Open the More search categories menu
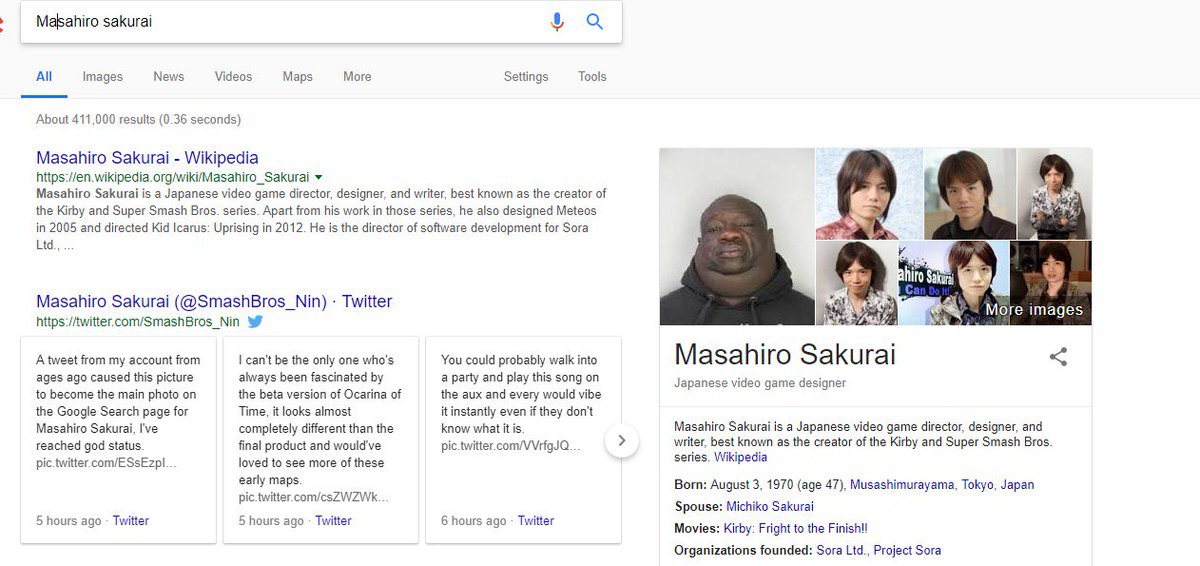This screenshot has height=566, width=1200. (x=357, y=76)
